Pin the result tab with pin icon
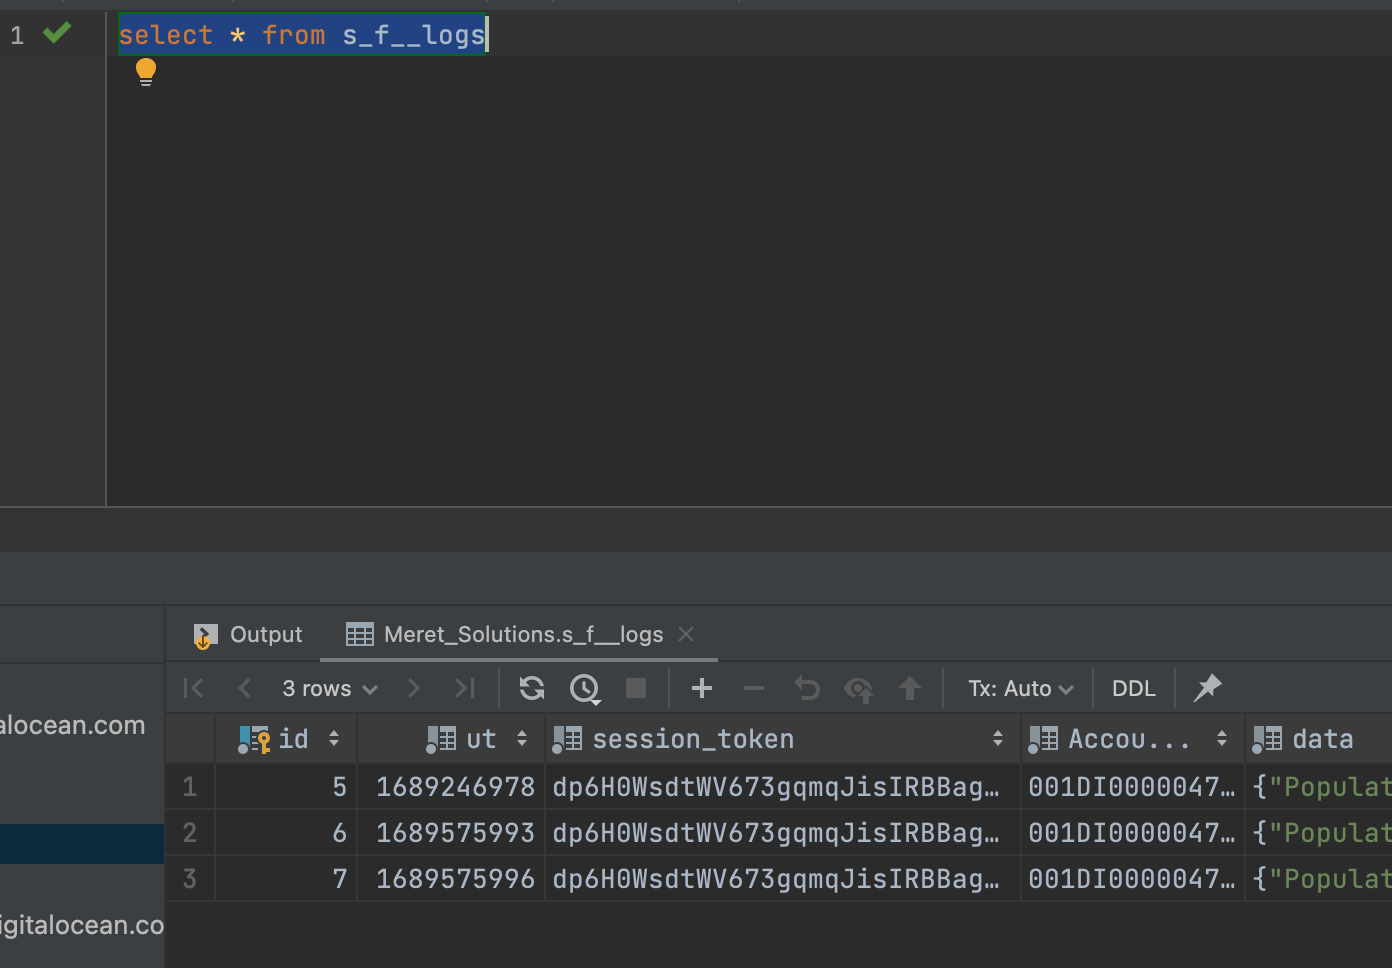This screenshot has width=1392, height=968. (x=1208, y=688)
